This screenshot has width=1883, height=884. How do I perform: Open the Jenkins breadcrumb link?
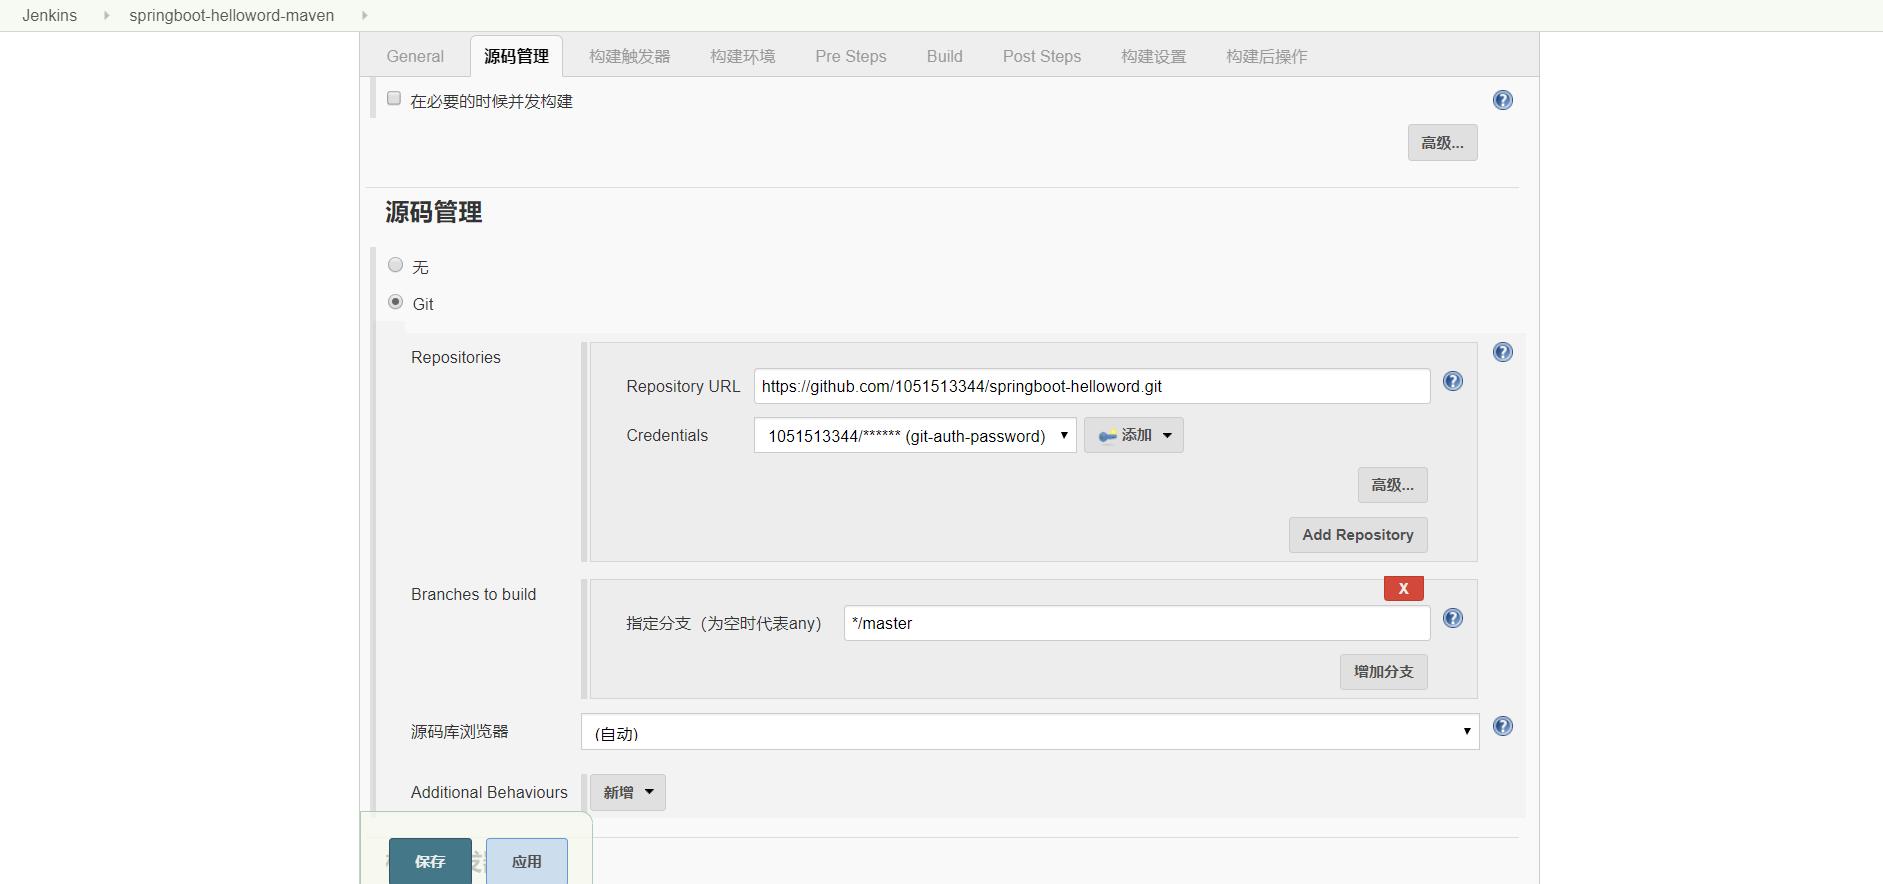pos(50,15)
